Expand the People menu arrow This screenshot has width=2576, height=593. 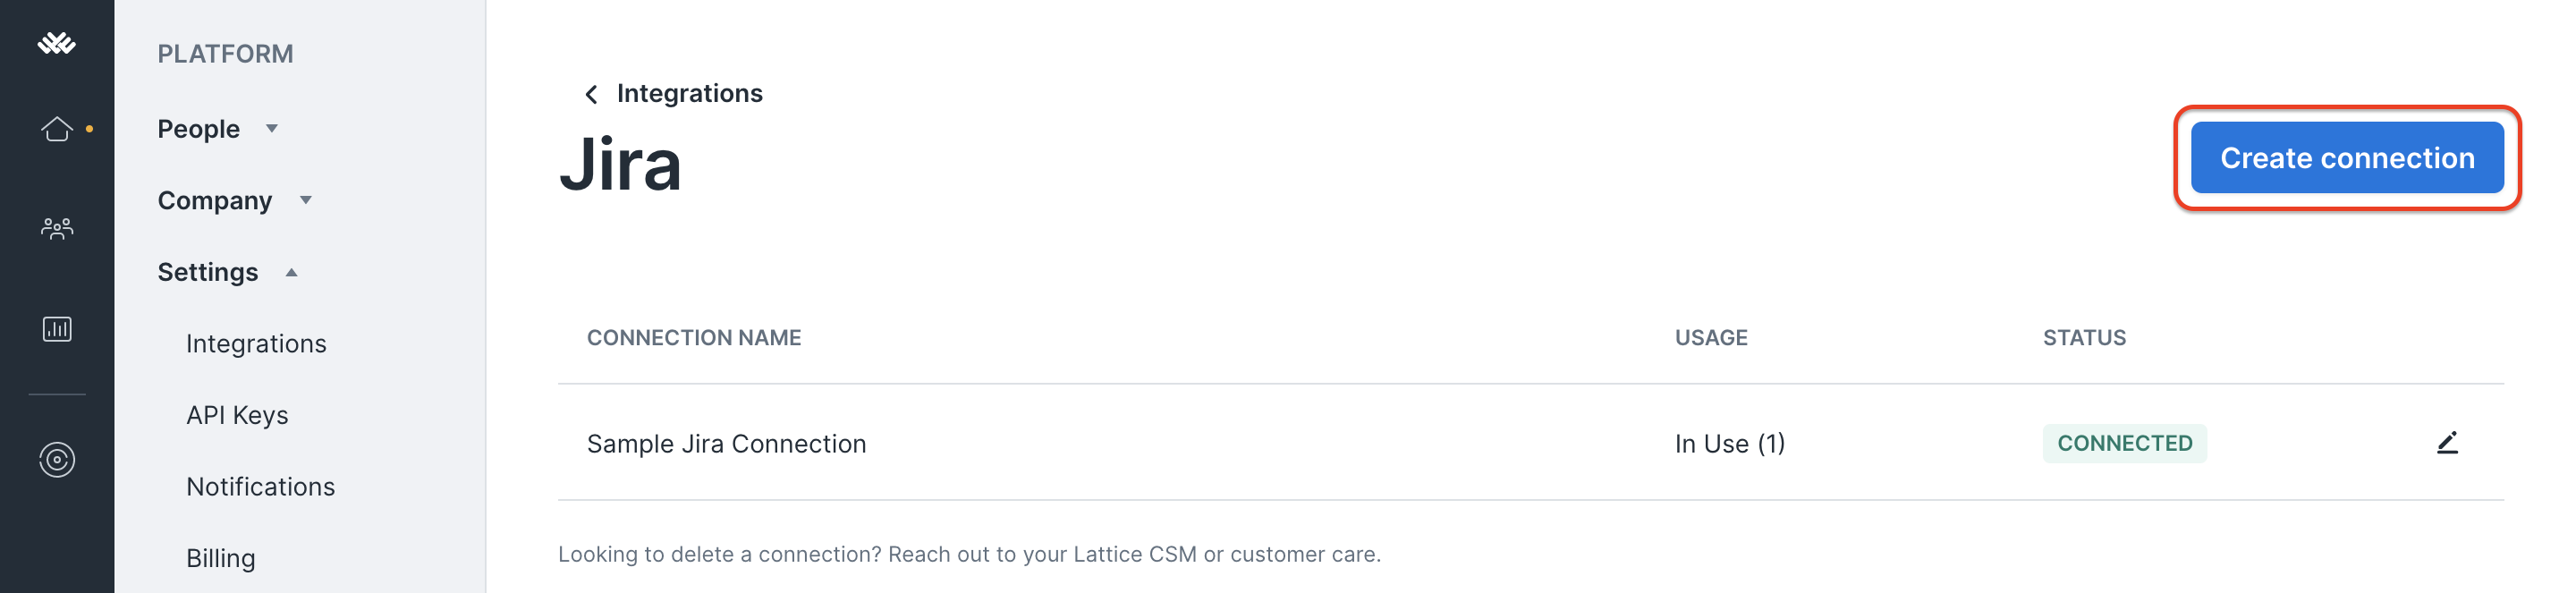[x=272, y=129]
